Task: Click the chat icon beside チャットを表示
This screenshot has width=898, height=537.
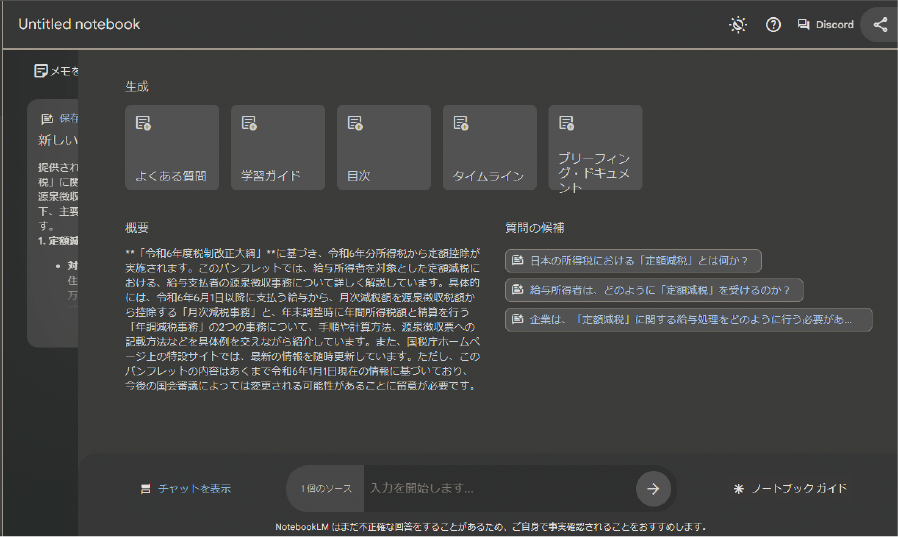Action: tap(145, 489)
